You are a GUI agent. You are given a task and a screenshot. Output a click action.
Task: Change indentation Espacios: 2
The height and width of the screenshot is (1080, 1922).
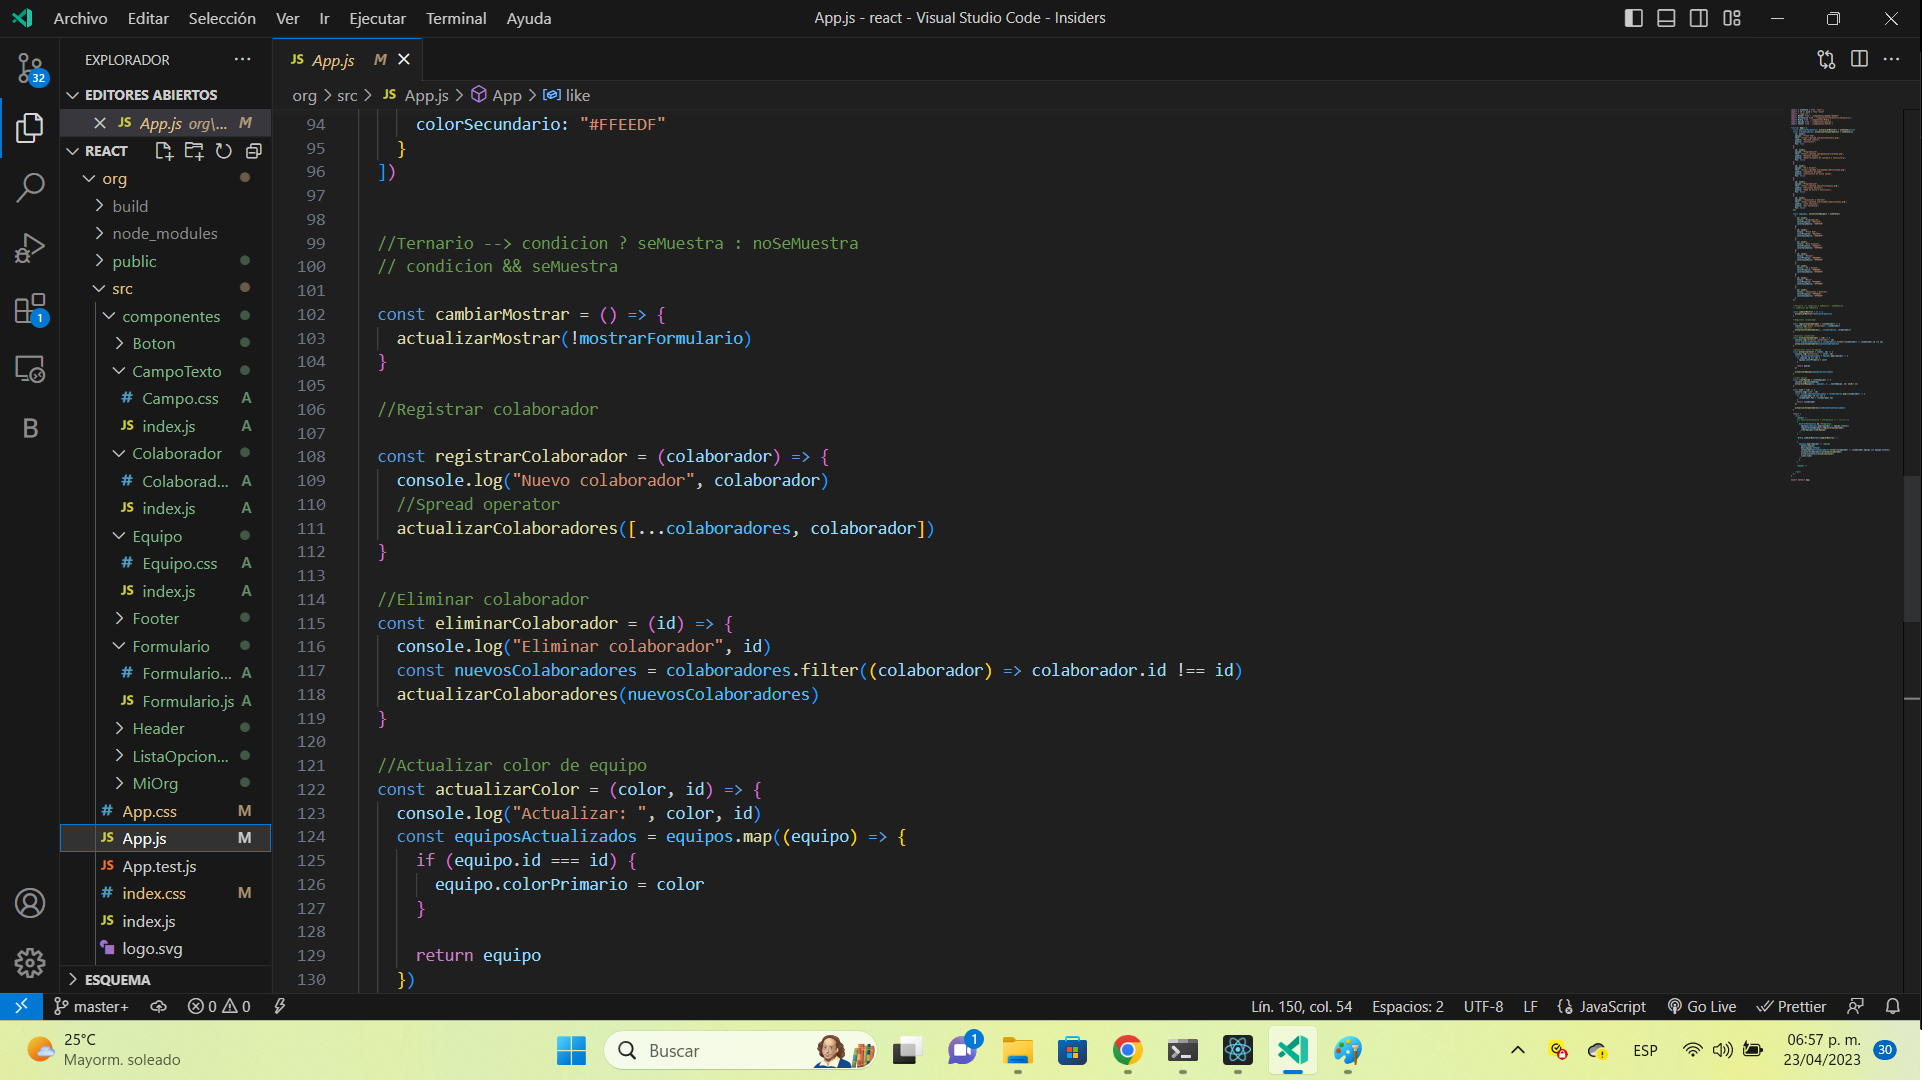pyautogui.click(x=1408, y=1007)
